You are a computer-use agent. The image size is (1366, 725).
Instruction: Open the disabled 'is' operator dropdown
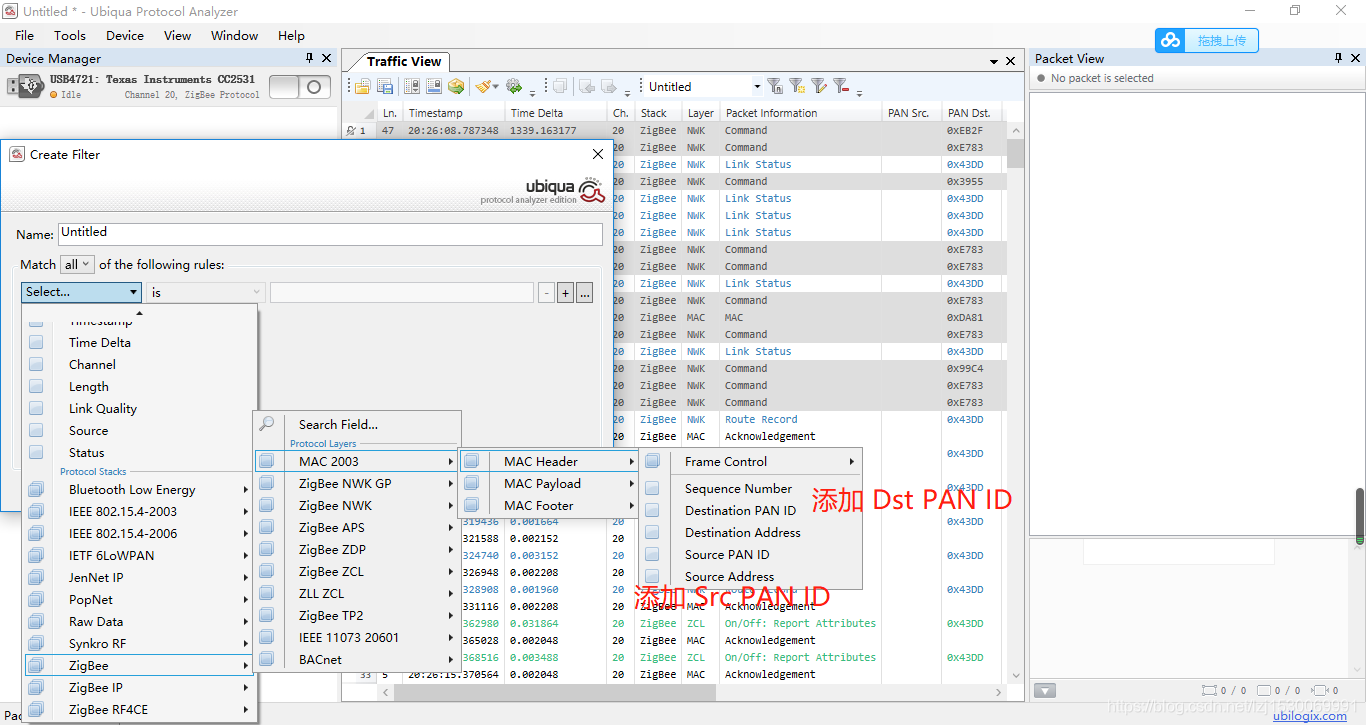tap(206, 293)
